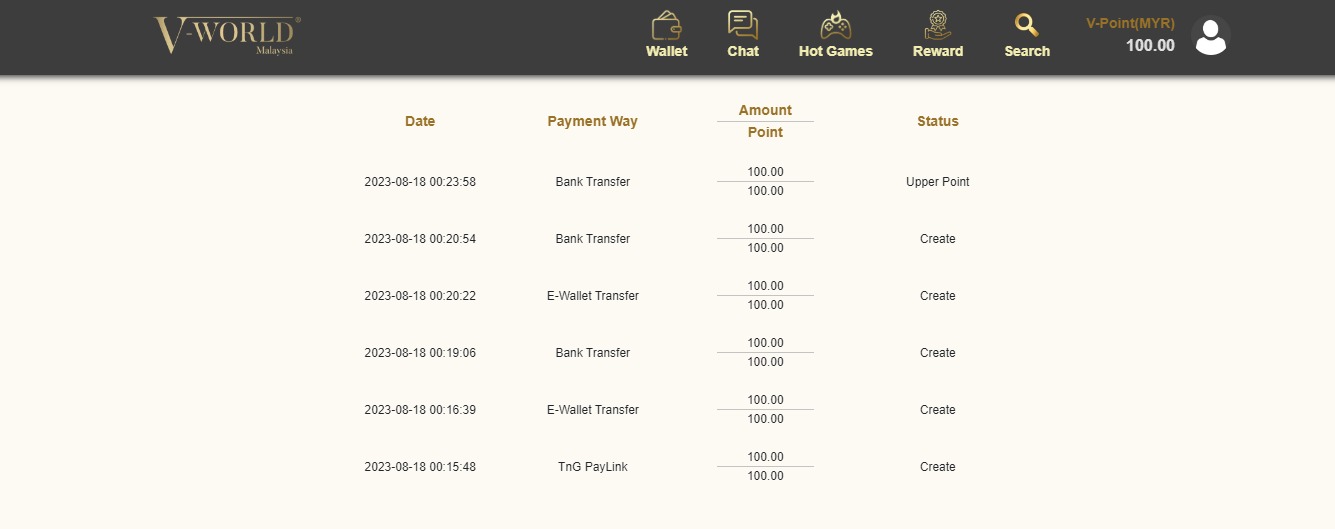Click Create status of 00:20:54 transaction
Image resolution: width=1335 pixels, height=529 pixels.
click(x=938, y=239)
